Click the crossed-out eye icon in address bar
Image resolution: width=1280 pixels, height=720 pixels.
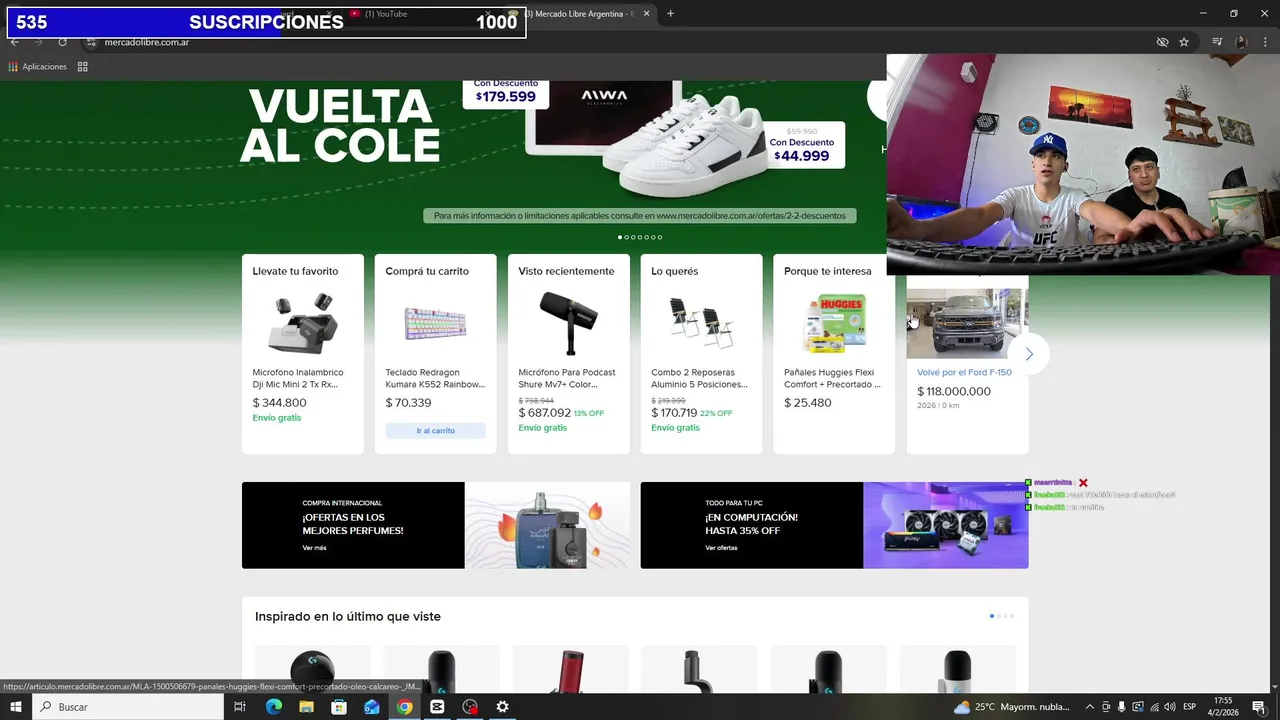[1162, 42]
